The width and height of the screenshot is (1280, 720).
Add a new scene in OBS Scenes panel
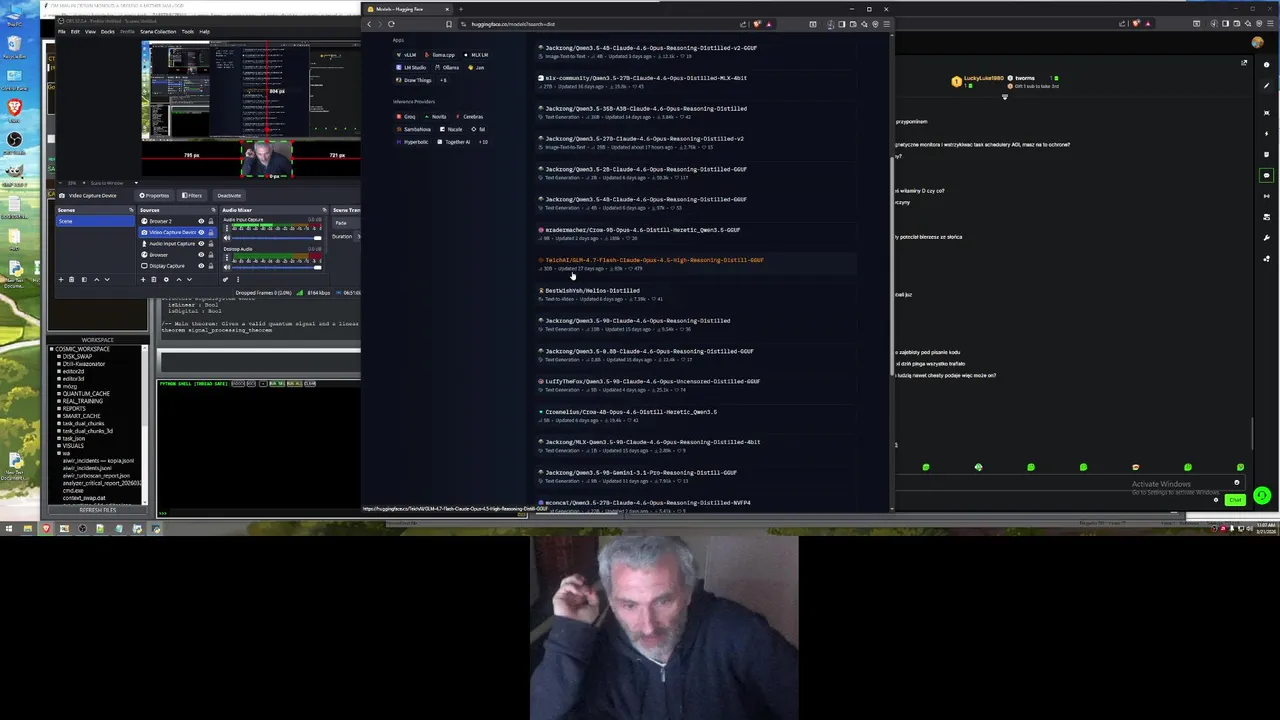pos(61,279)
